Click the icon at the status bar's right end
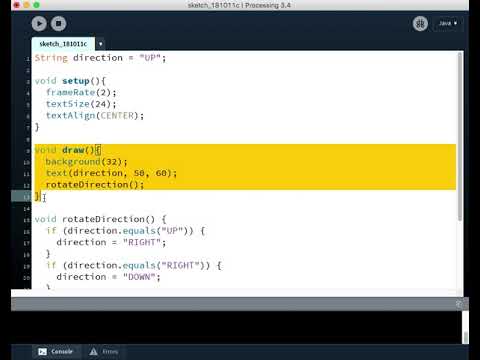The height and width of the screenshot is (360, 480). 459,304
